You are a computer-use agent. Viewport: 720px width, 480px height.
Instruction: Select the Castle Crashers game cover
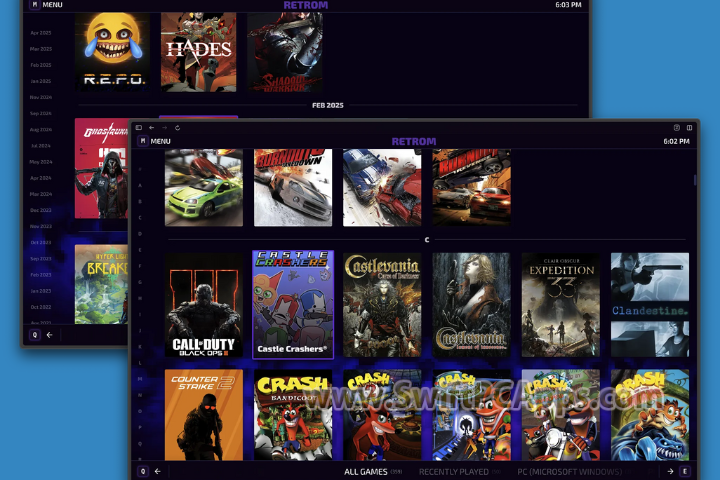point(293,305)
